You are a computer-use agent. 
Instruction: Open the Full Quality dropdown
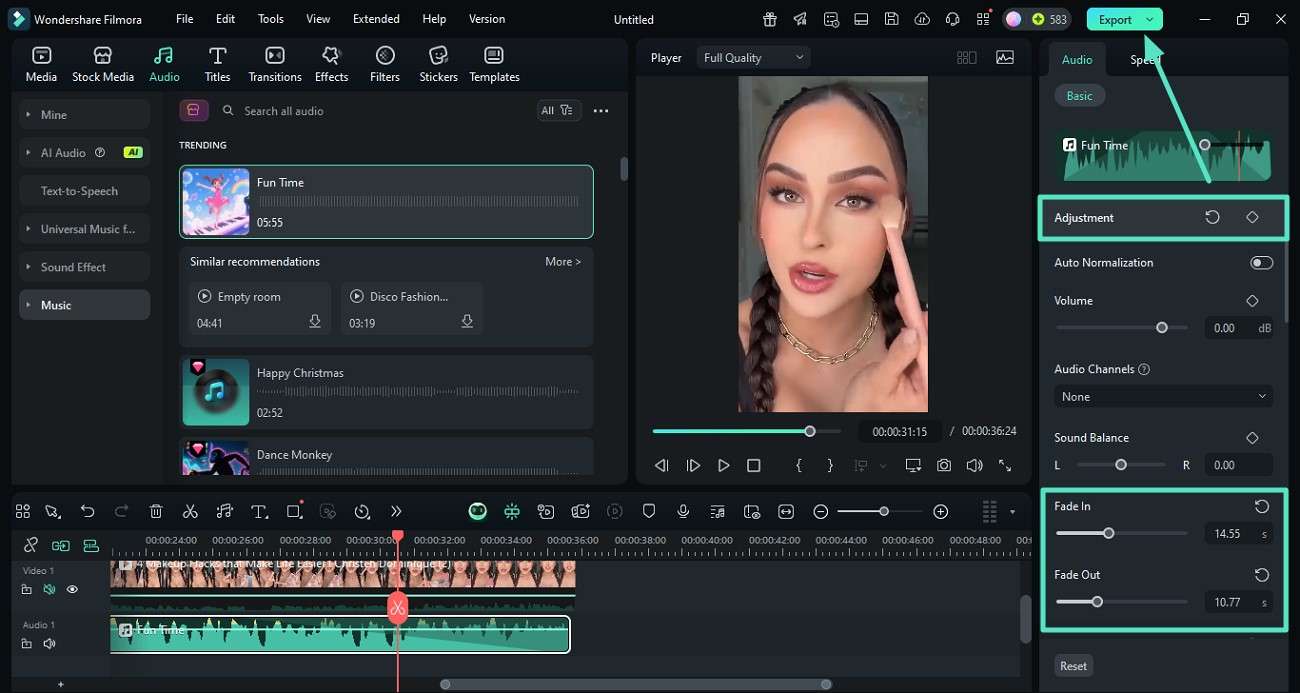753,58
